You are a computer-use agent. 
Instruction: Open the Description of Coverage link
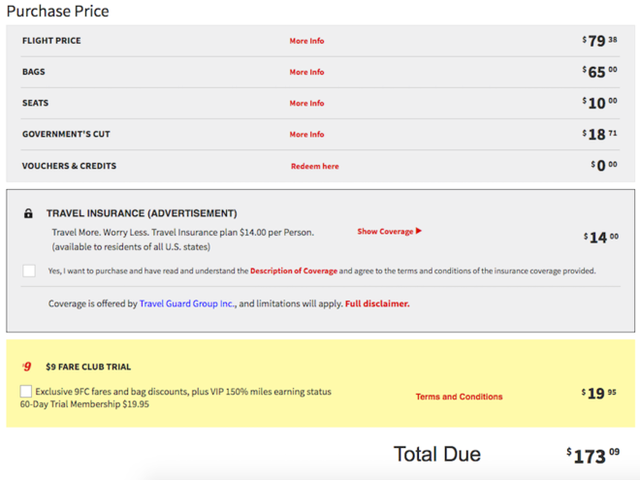point(293,271)
